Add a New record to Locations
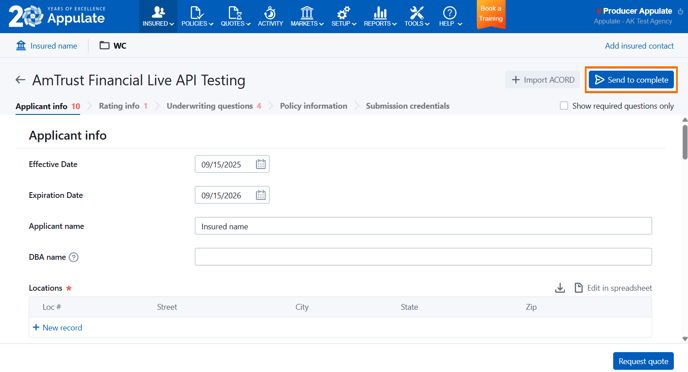The height and width of the screenshot is (372, 688). [x=57, y=328]
